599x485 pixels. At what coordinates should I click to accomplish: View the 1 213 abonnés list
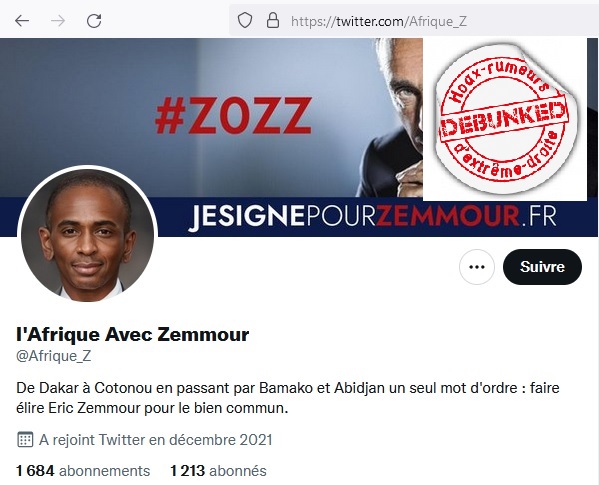[x=218, y=471]
